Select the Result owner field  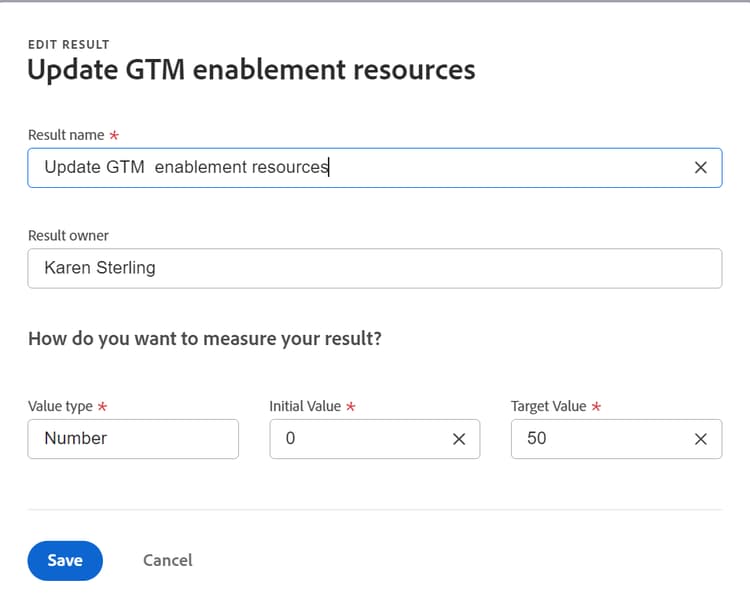(374, 268)
